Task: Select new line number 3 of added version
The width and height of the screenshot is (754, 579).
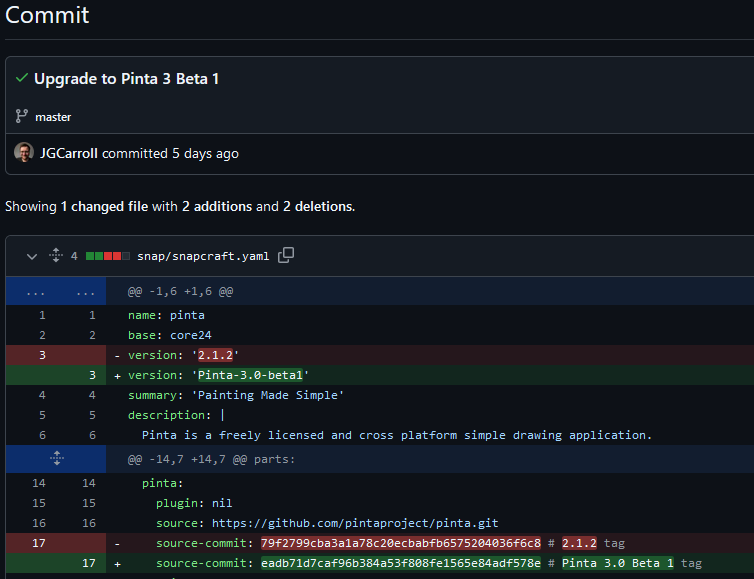Action: 91,375
